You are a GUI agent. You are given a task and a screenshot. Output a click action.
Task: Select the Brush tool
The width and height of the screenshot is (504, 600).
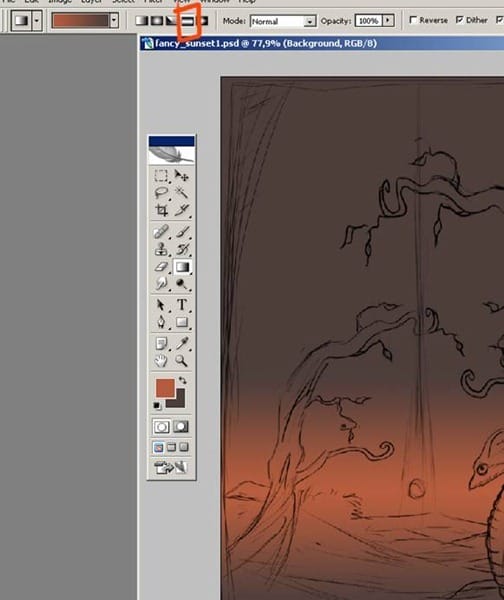tap(181, 232)
